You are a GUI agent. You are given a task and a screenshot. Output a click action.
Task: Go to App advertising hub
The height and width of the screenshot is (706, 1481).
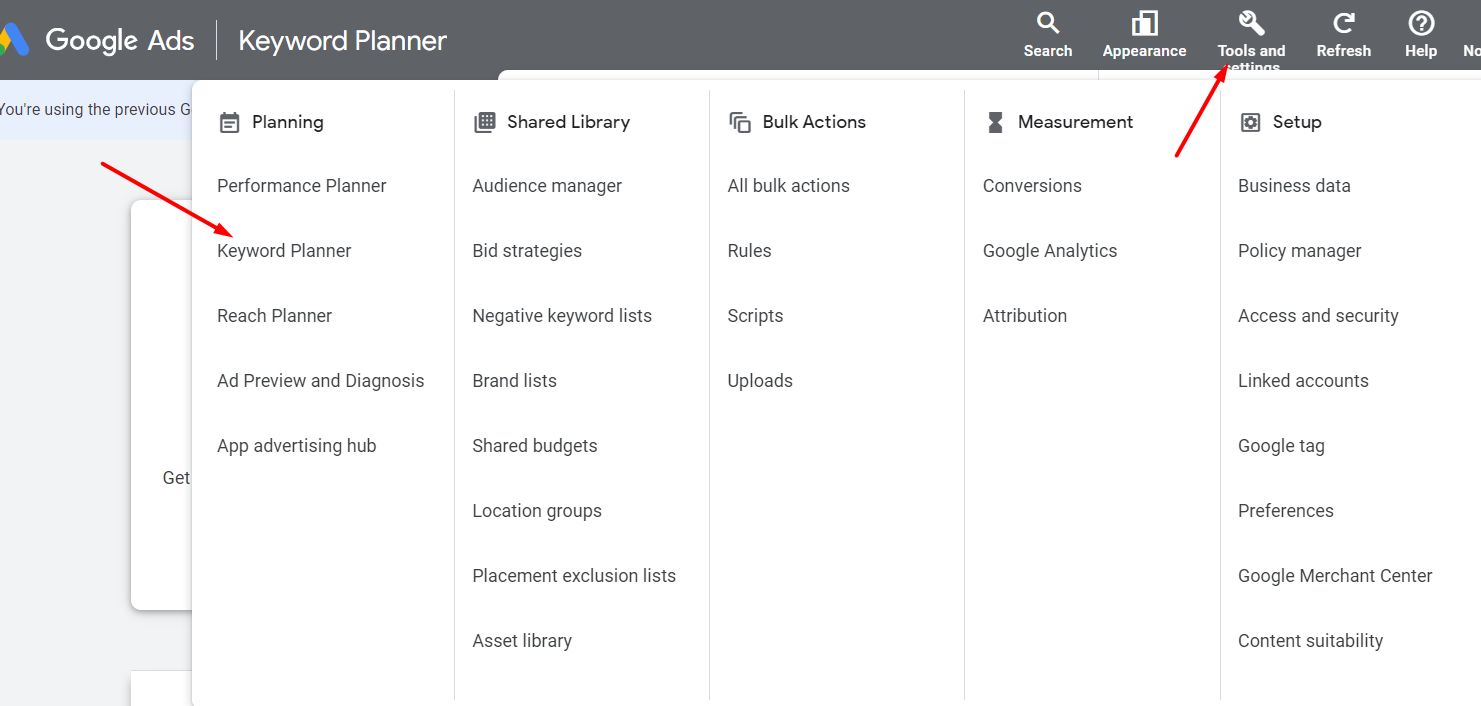[x=296, y=446]
